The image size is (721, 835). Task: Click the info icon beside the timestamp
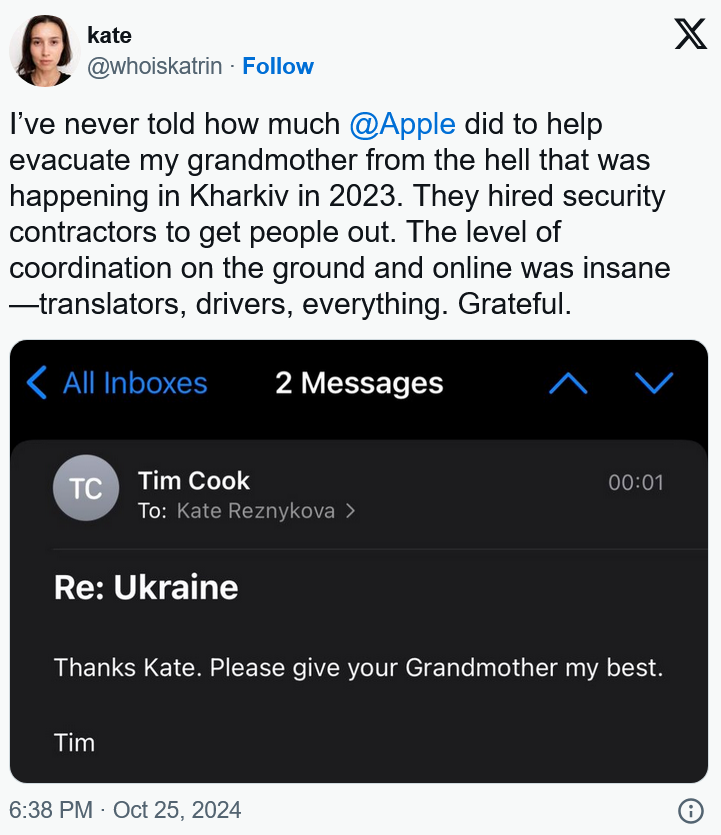point(690,809)
